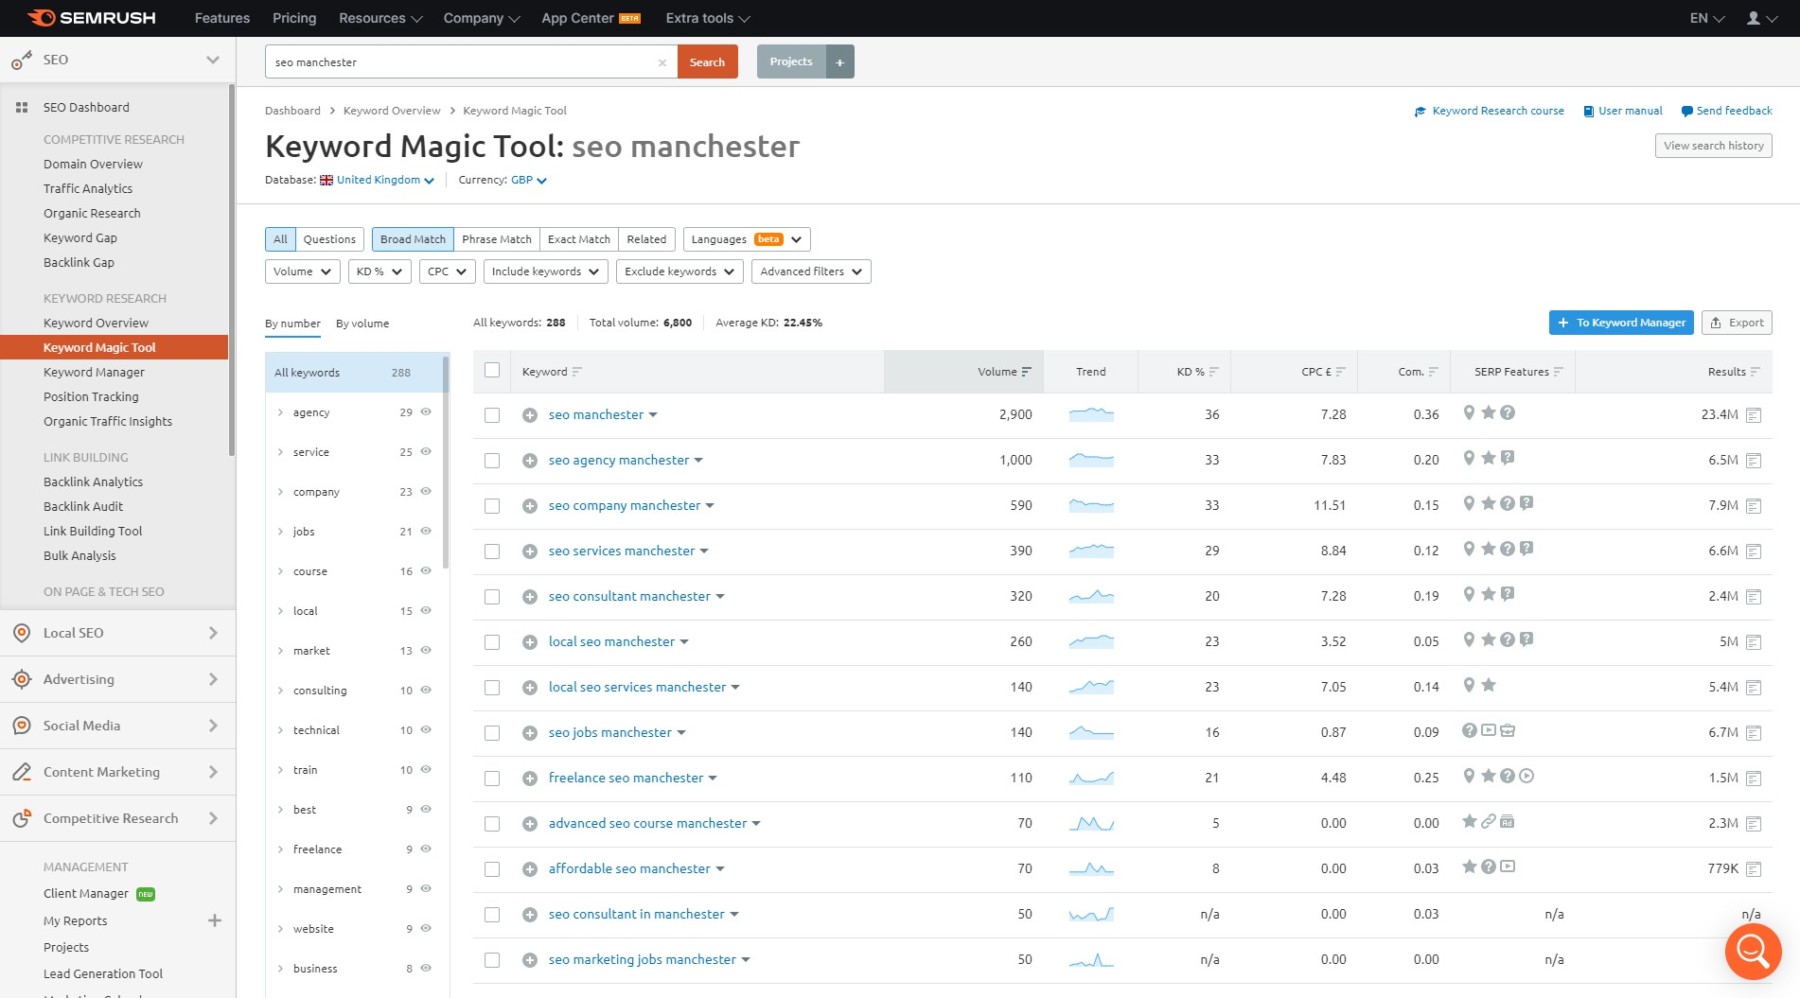Tick the select-all keywords checkbox
The height and width of the screenshot is (998, 1800).
(492, 370)
